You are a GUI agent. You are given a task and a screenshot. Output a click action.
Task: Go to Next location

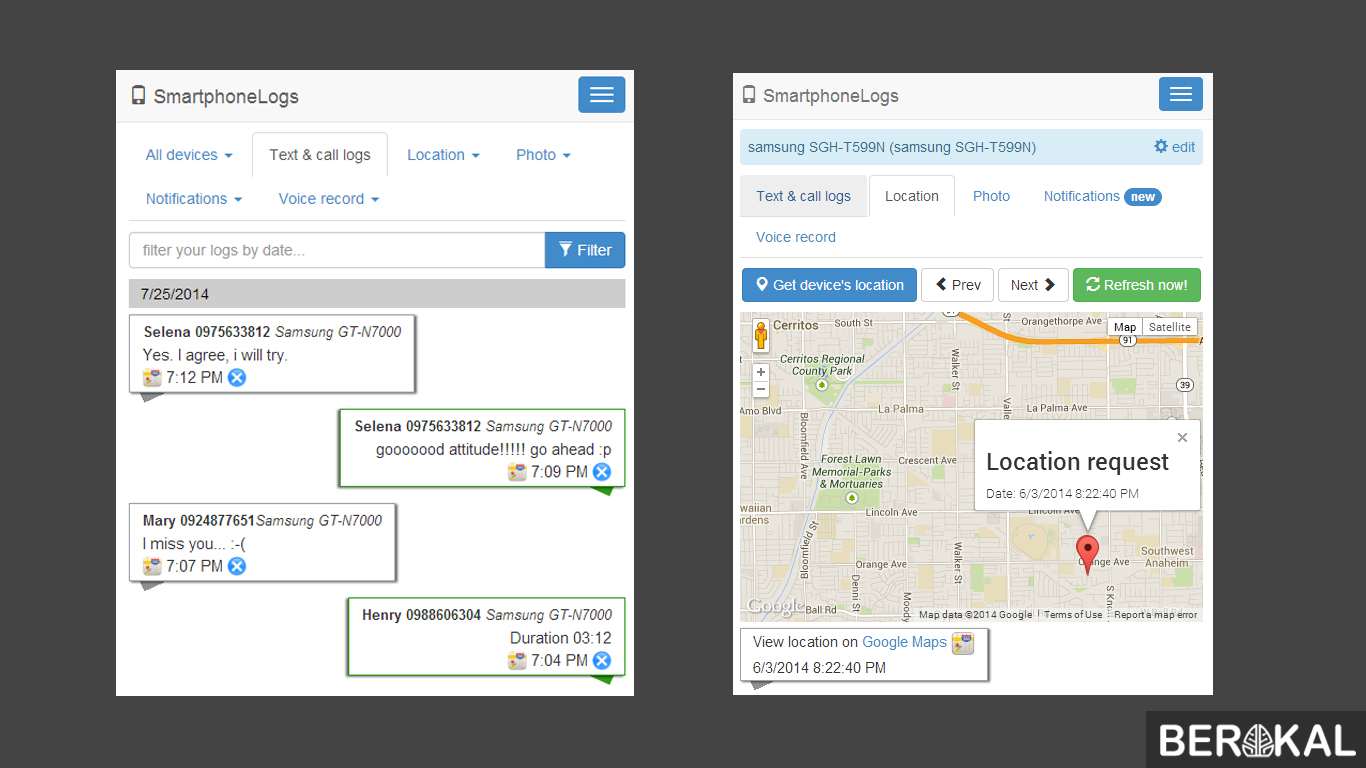tap(1033, 285)
